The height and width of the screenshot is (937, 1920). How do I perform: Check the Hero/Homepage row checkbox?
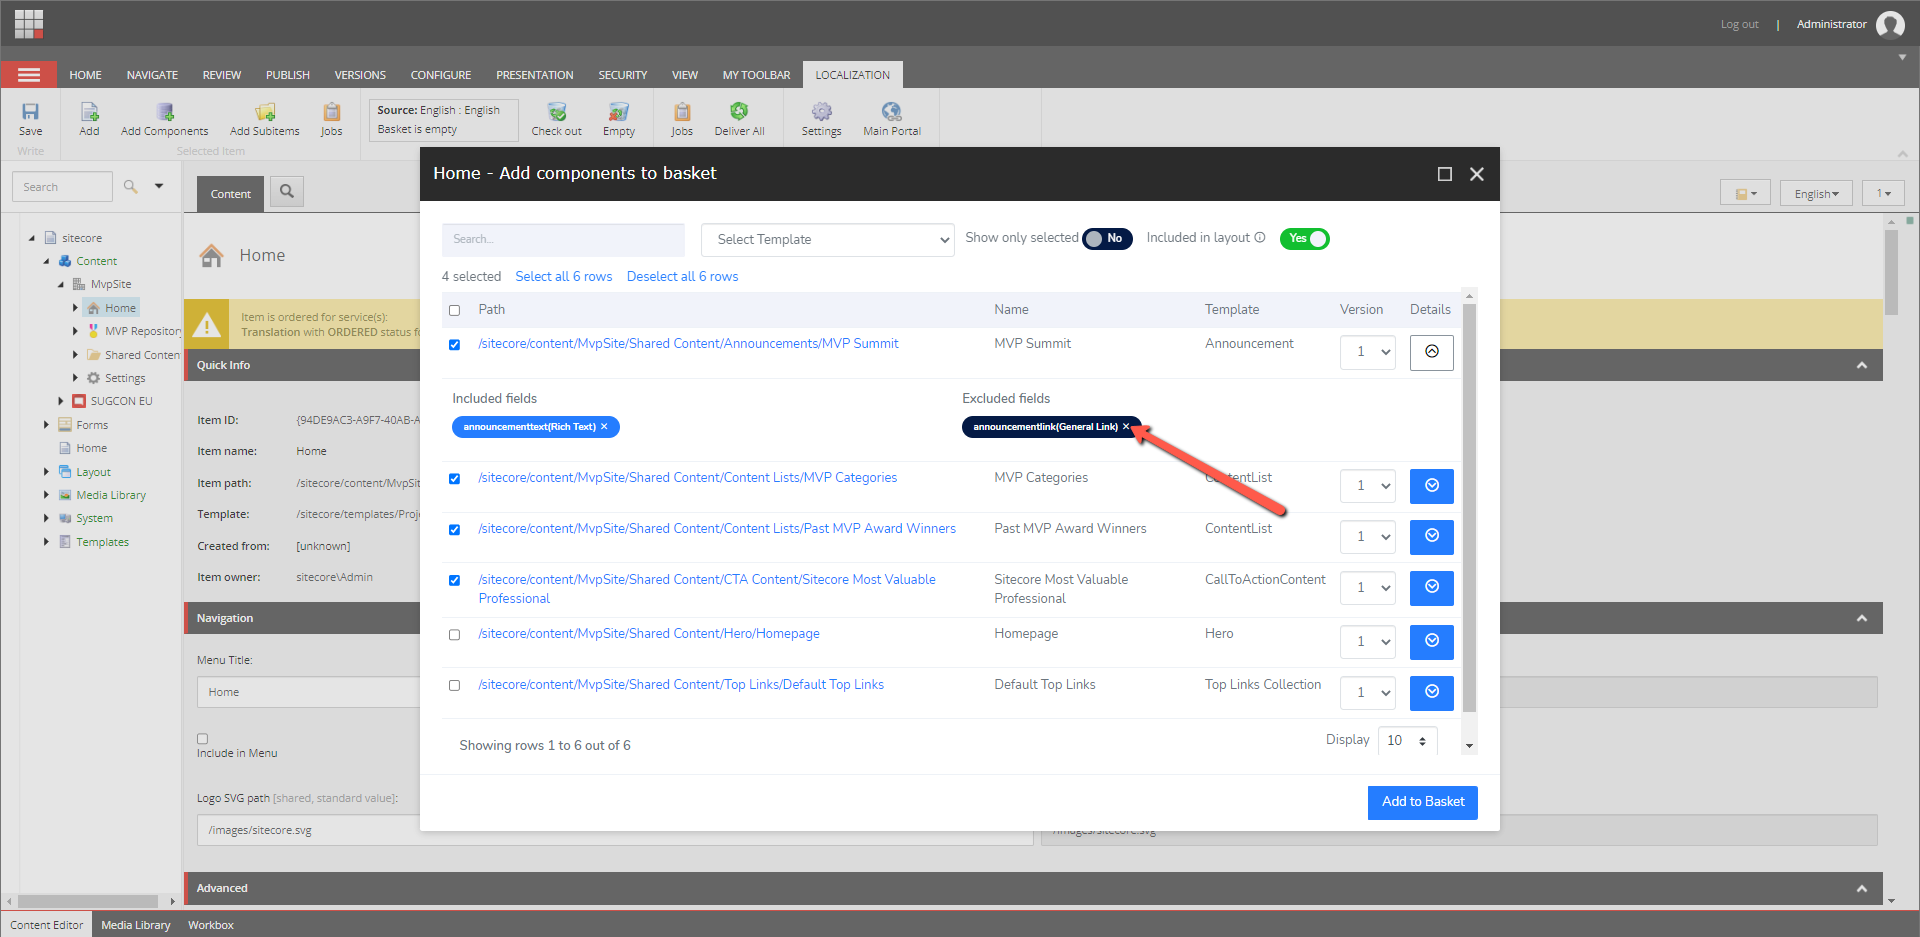pos(455,634)
